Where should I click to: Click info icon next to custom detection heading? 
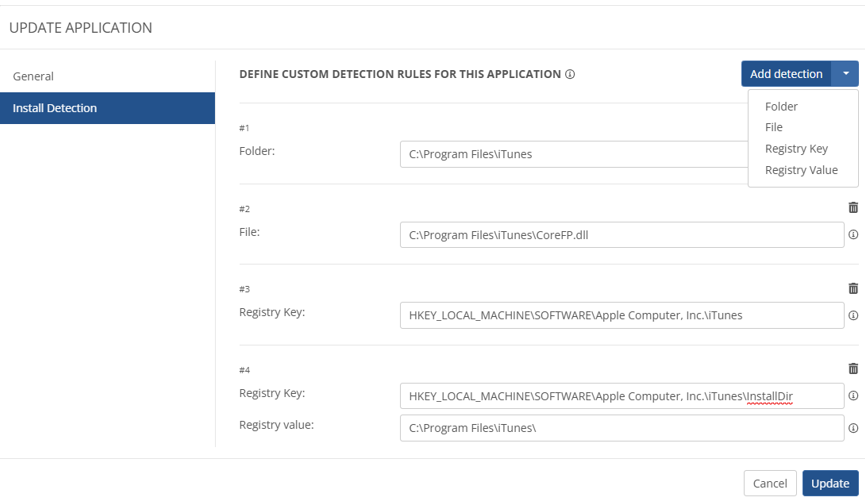(x=570, y=74)
